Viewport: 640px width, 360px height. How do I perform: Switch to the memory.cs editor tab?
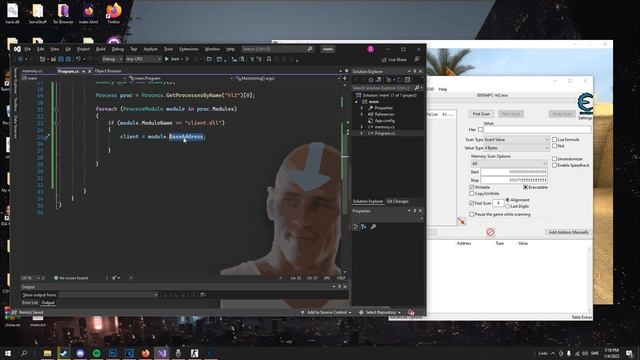tap(32, 71)
